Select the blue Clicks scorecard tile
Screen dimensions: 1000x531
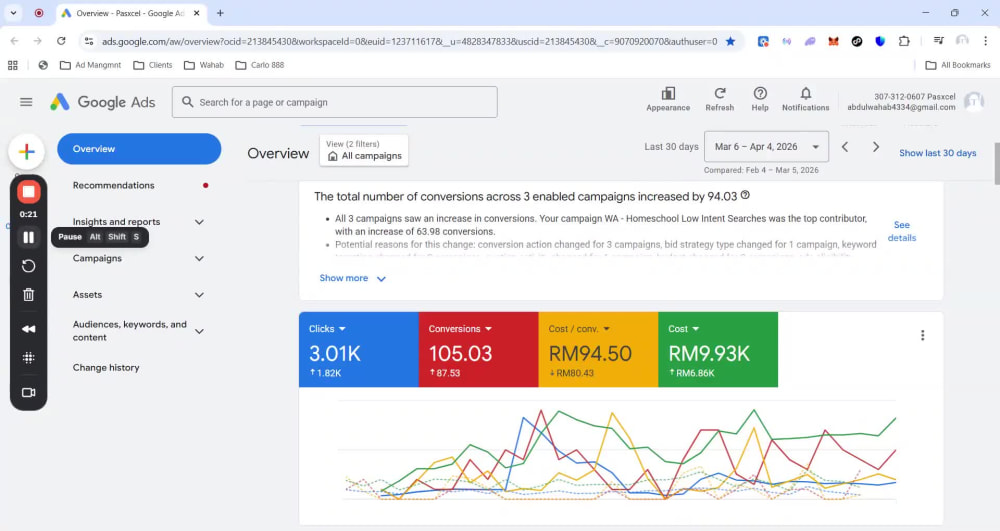pos(358,349)
